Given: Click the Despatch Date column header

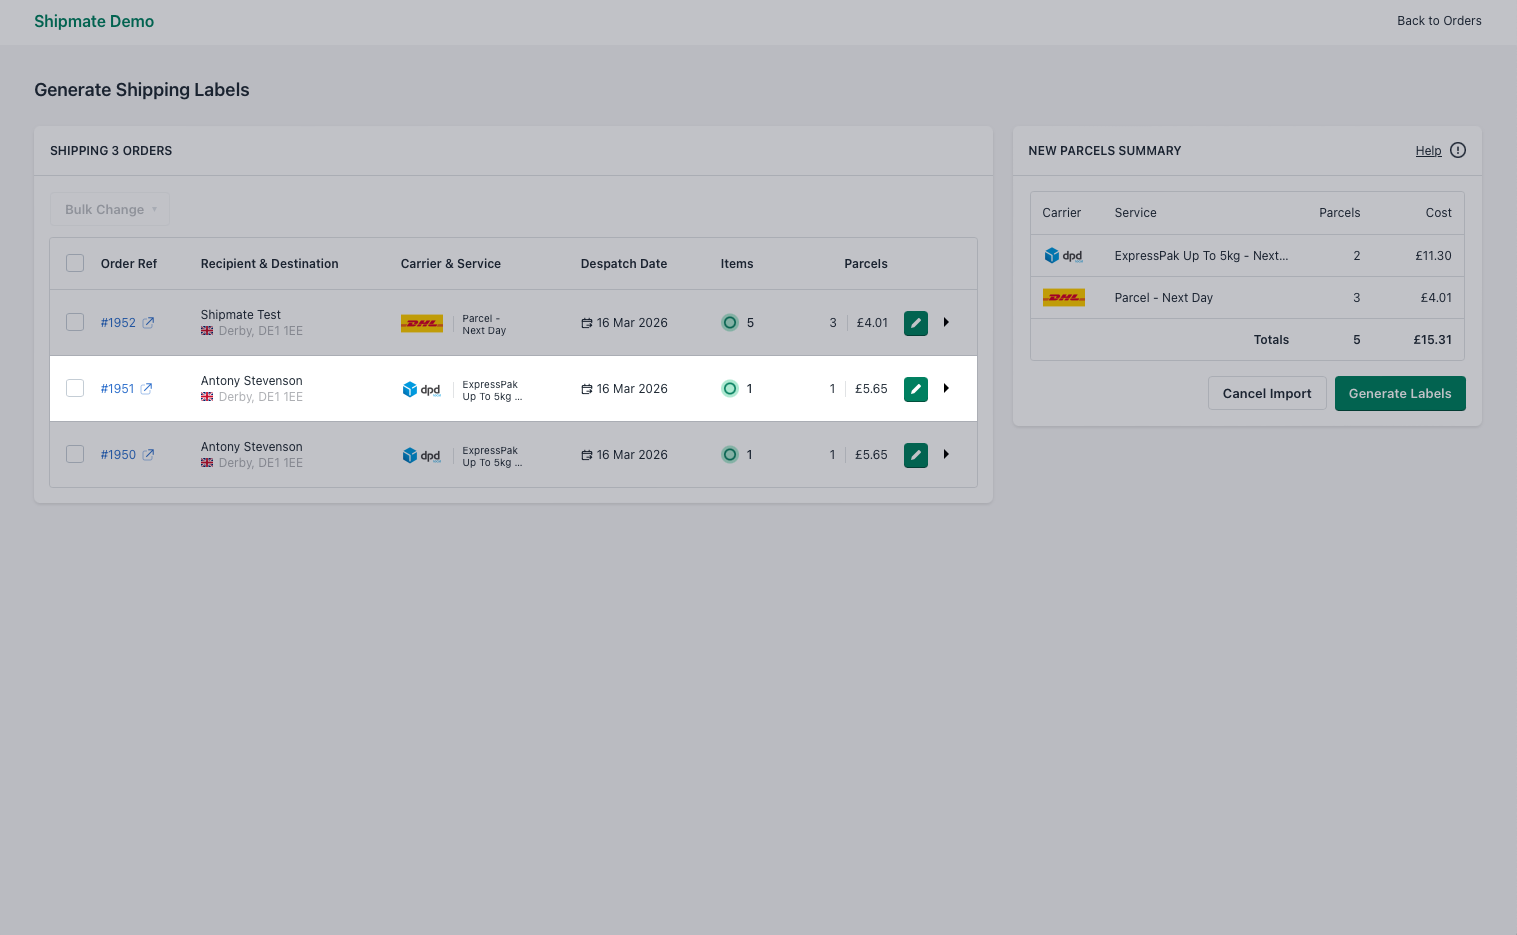Looking at the screenshot, I should pyautogui.click(x=623, y=264).
